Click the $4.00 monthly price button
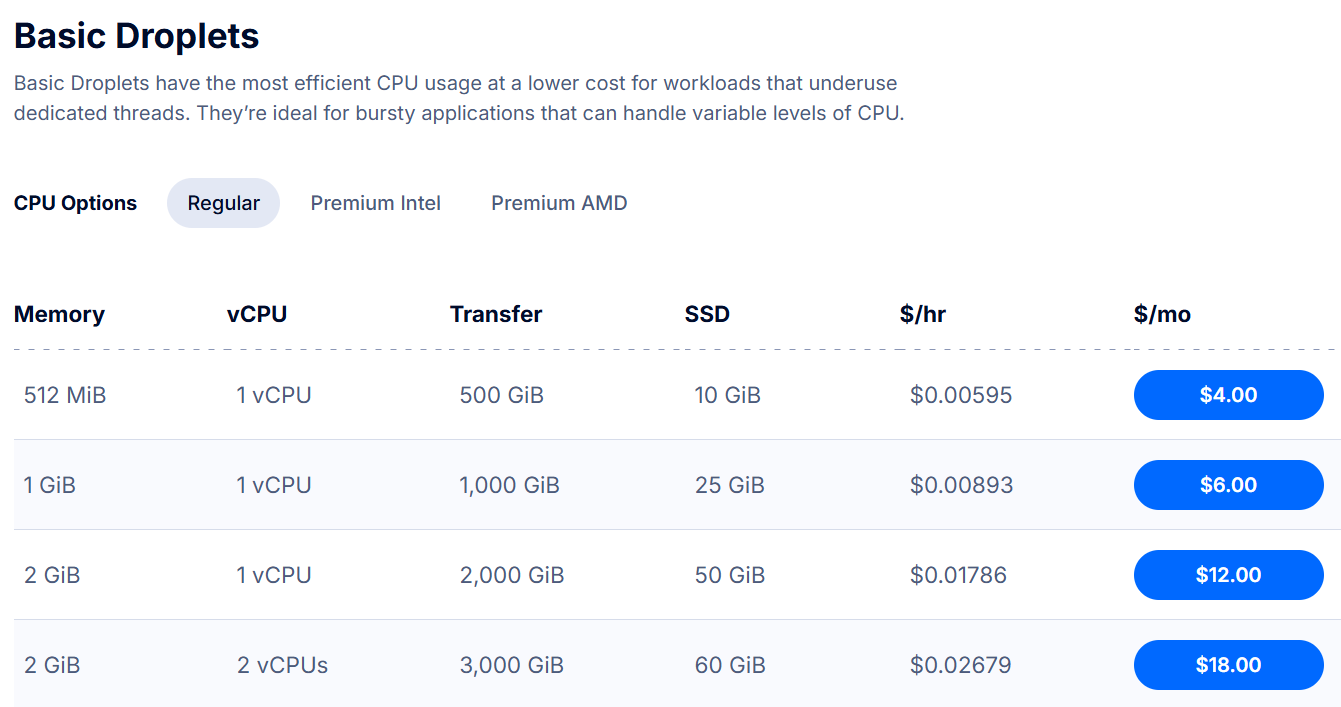 click(1228, 395)
